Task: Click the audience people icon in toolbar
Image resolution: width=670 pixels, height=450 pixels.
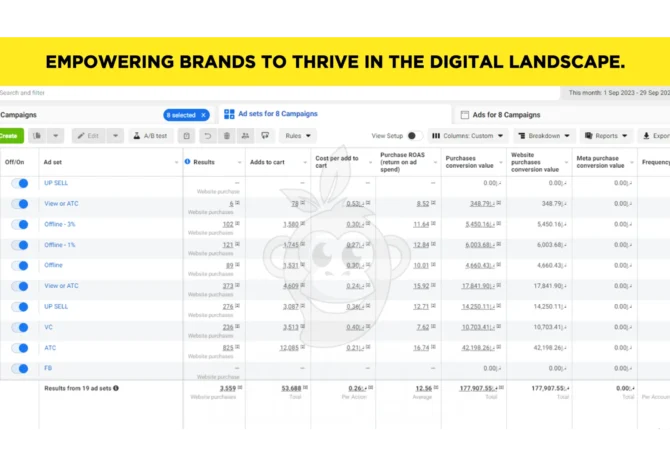Action: (x=245, y=136)
